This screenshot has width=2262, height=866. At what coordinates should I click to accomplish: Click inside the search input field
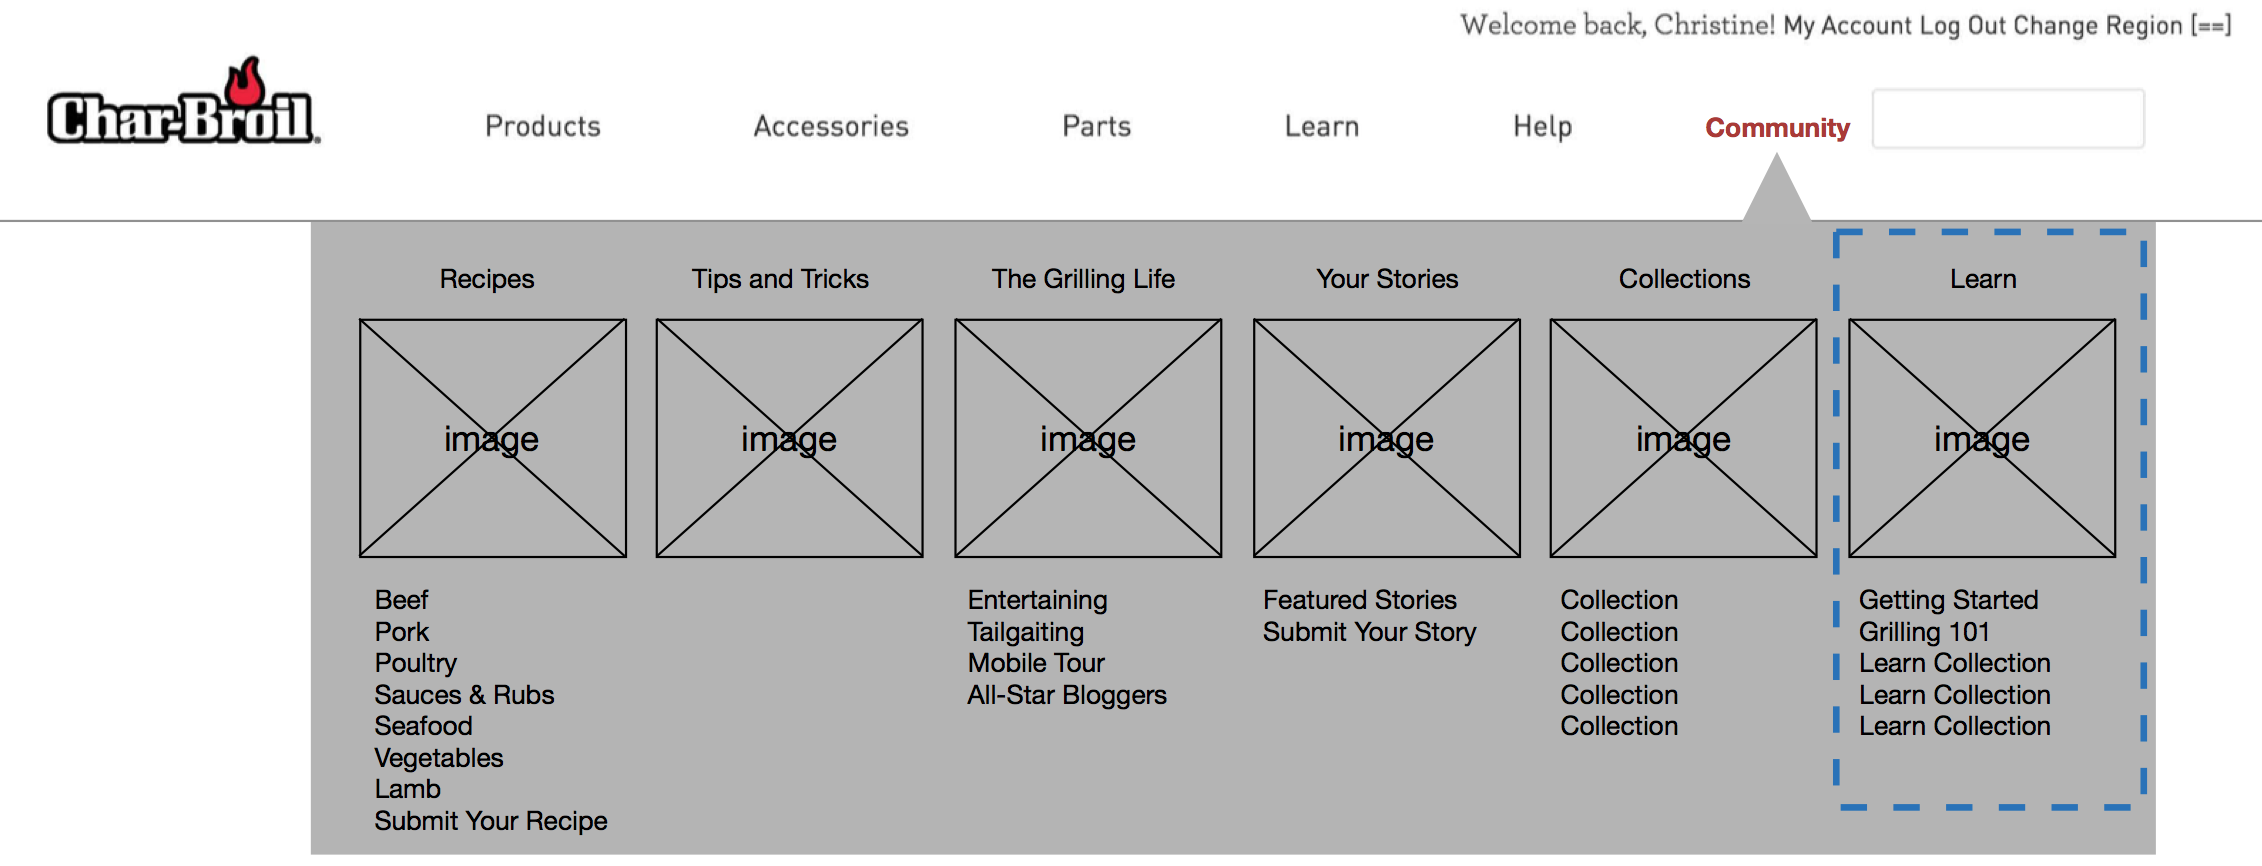click(2007, 119)
